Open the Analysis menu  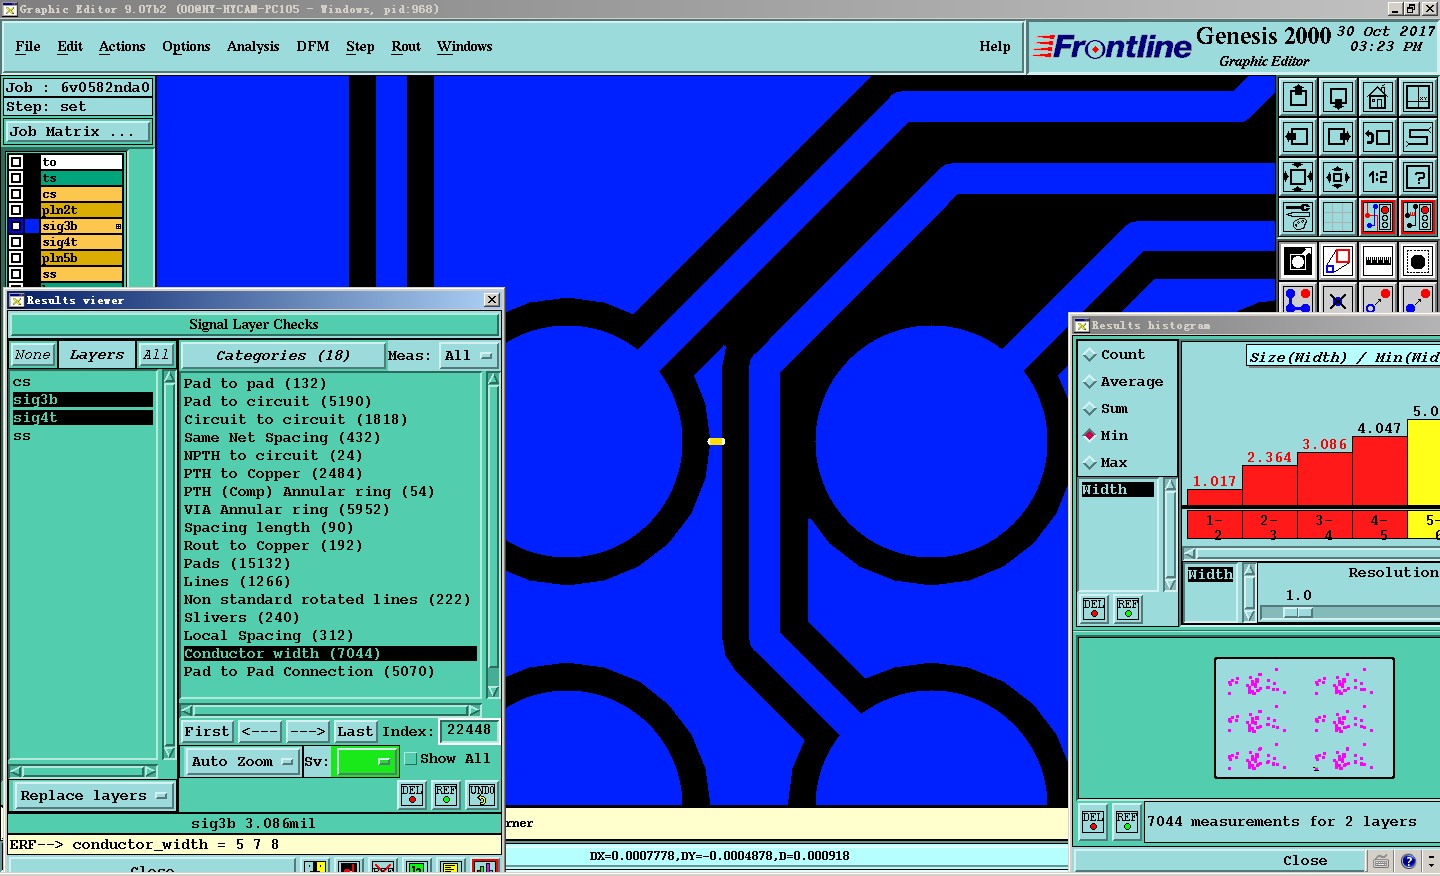click(253, 47)
